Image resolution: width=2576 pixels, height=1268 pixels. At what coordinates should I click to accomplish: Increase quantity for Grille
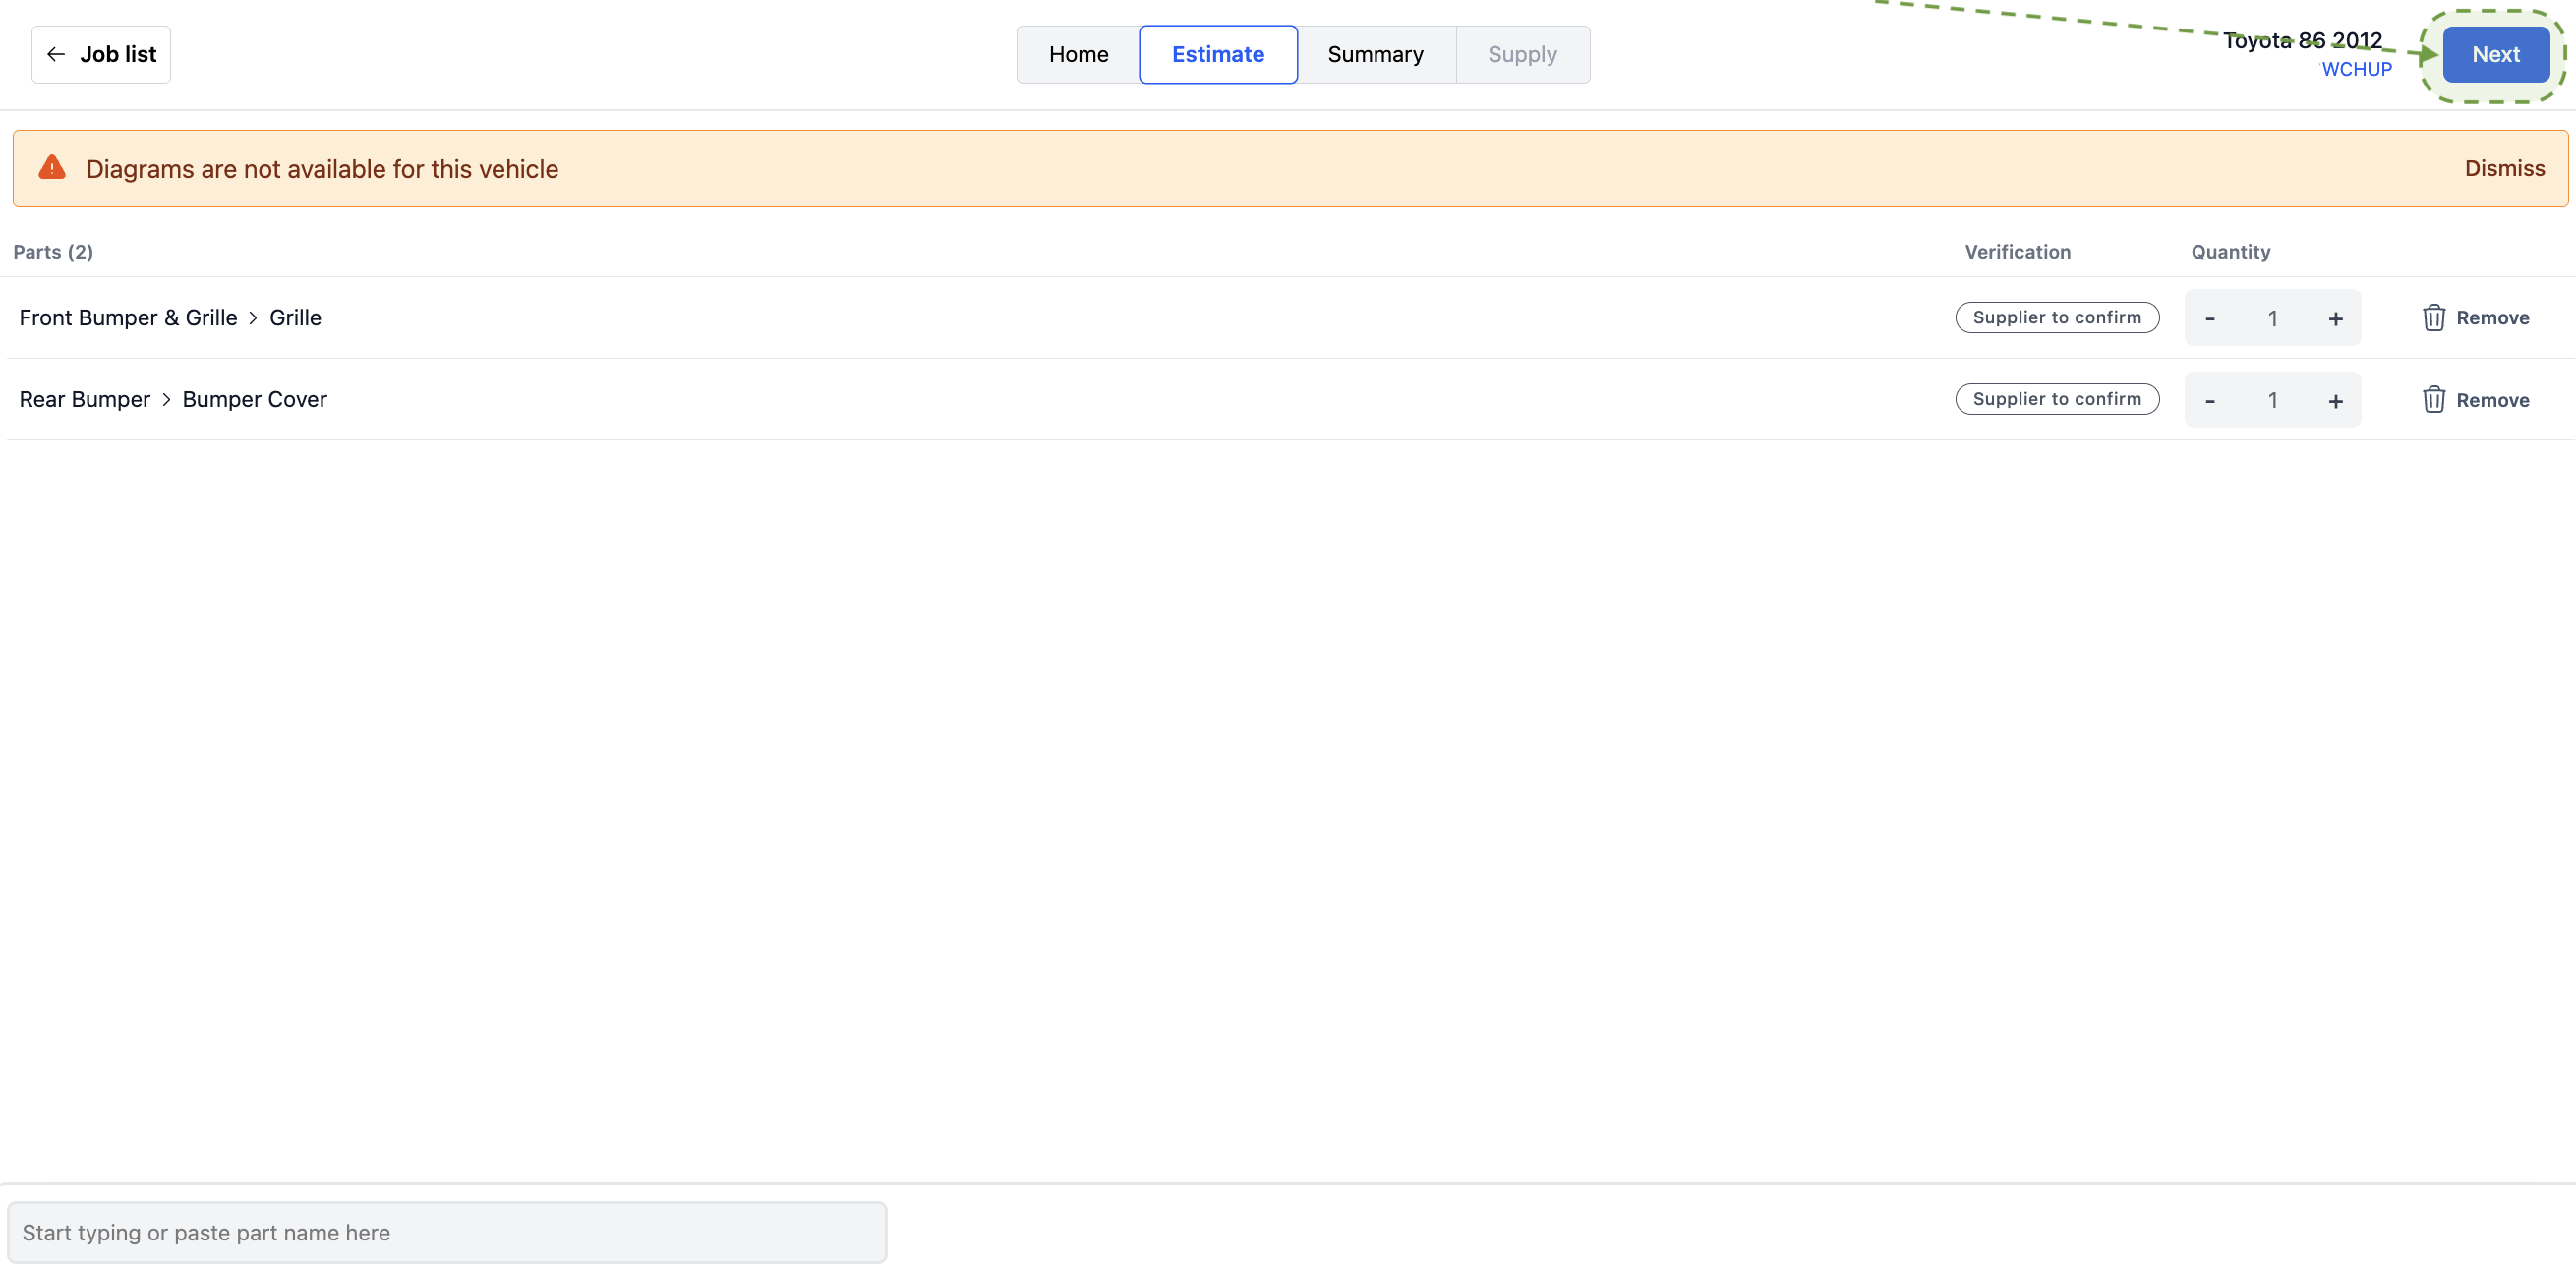tap(2335, 318)
